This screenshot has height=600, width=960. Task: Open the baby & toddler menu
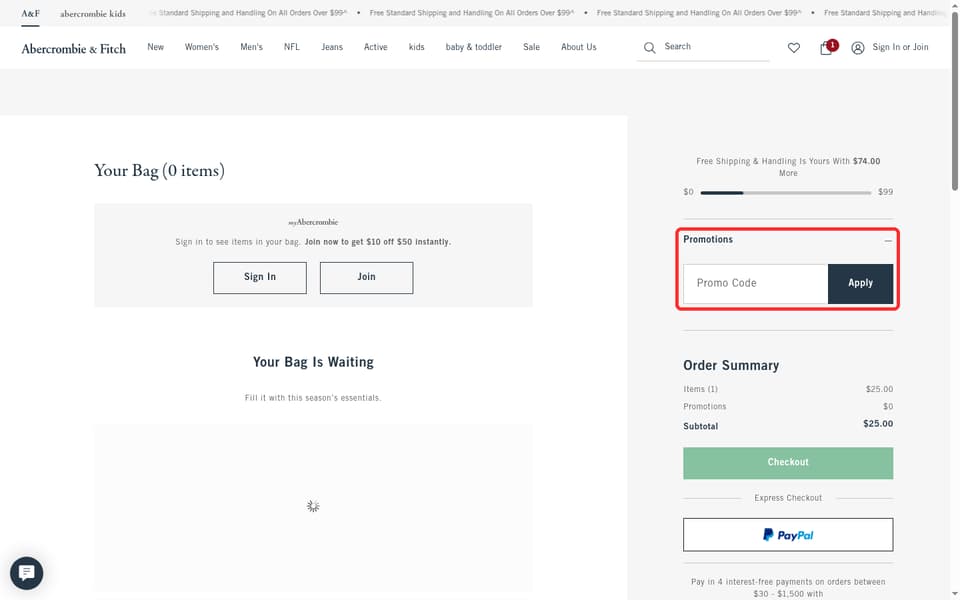473,47
